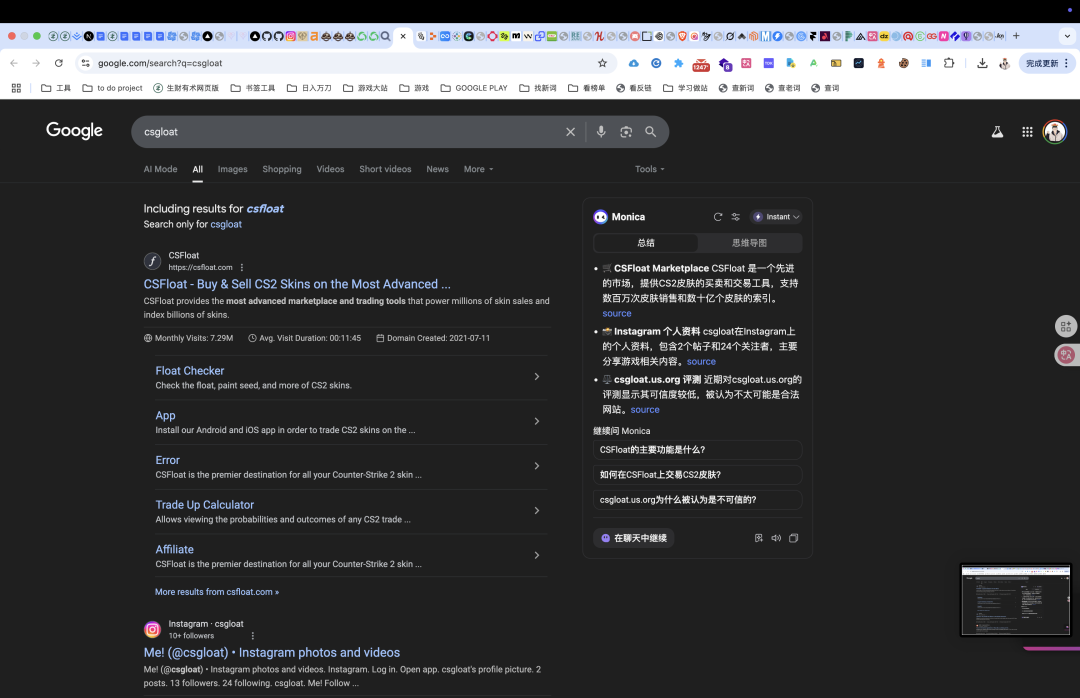
Task: Submit search with the magnifier icon
Action: pyautogui.click(x=651, y=132)
